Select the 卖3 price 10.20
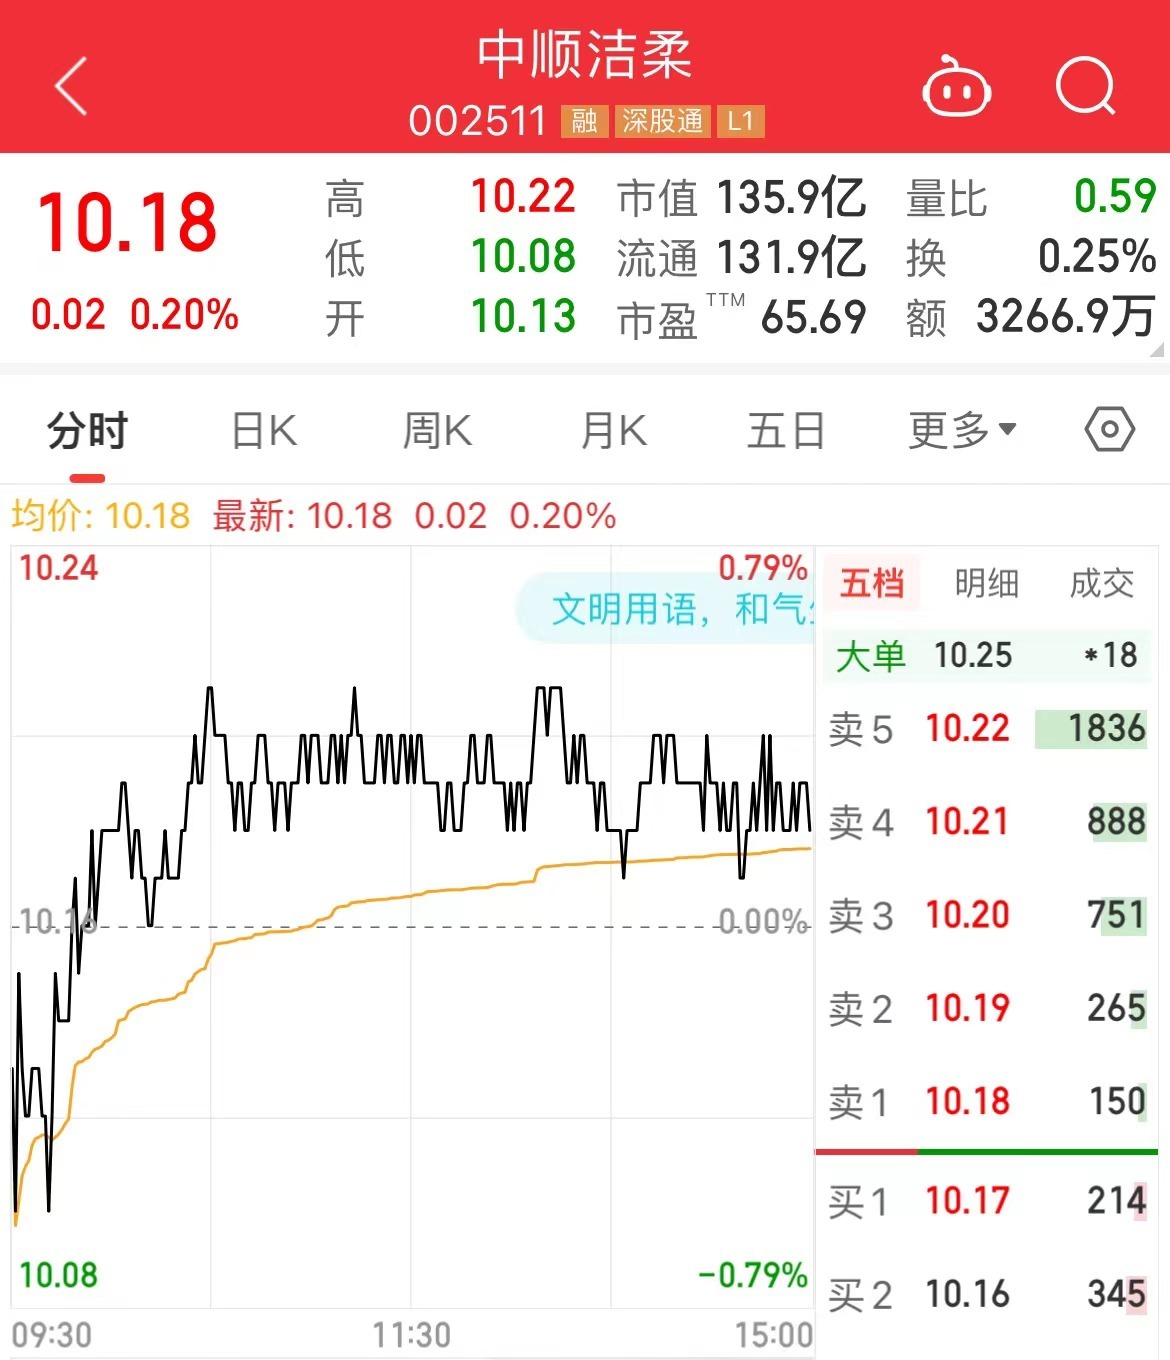The height and width of the screenshot is (1360, 1170). pyautogui.click(x=967, y=914)
